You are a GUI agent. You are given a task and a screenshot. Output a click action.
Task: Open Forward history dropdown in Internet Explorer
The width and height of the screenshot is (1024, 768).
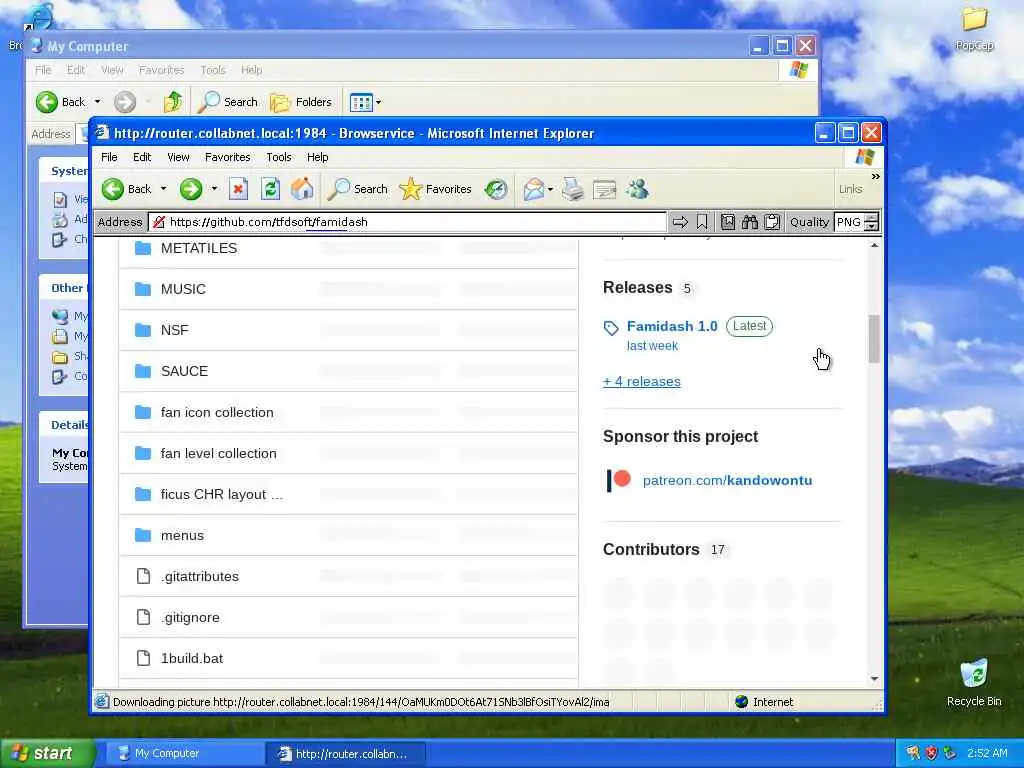(214, 189)
